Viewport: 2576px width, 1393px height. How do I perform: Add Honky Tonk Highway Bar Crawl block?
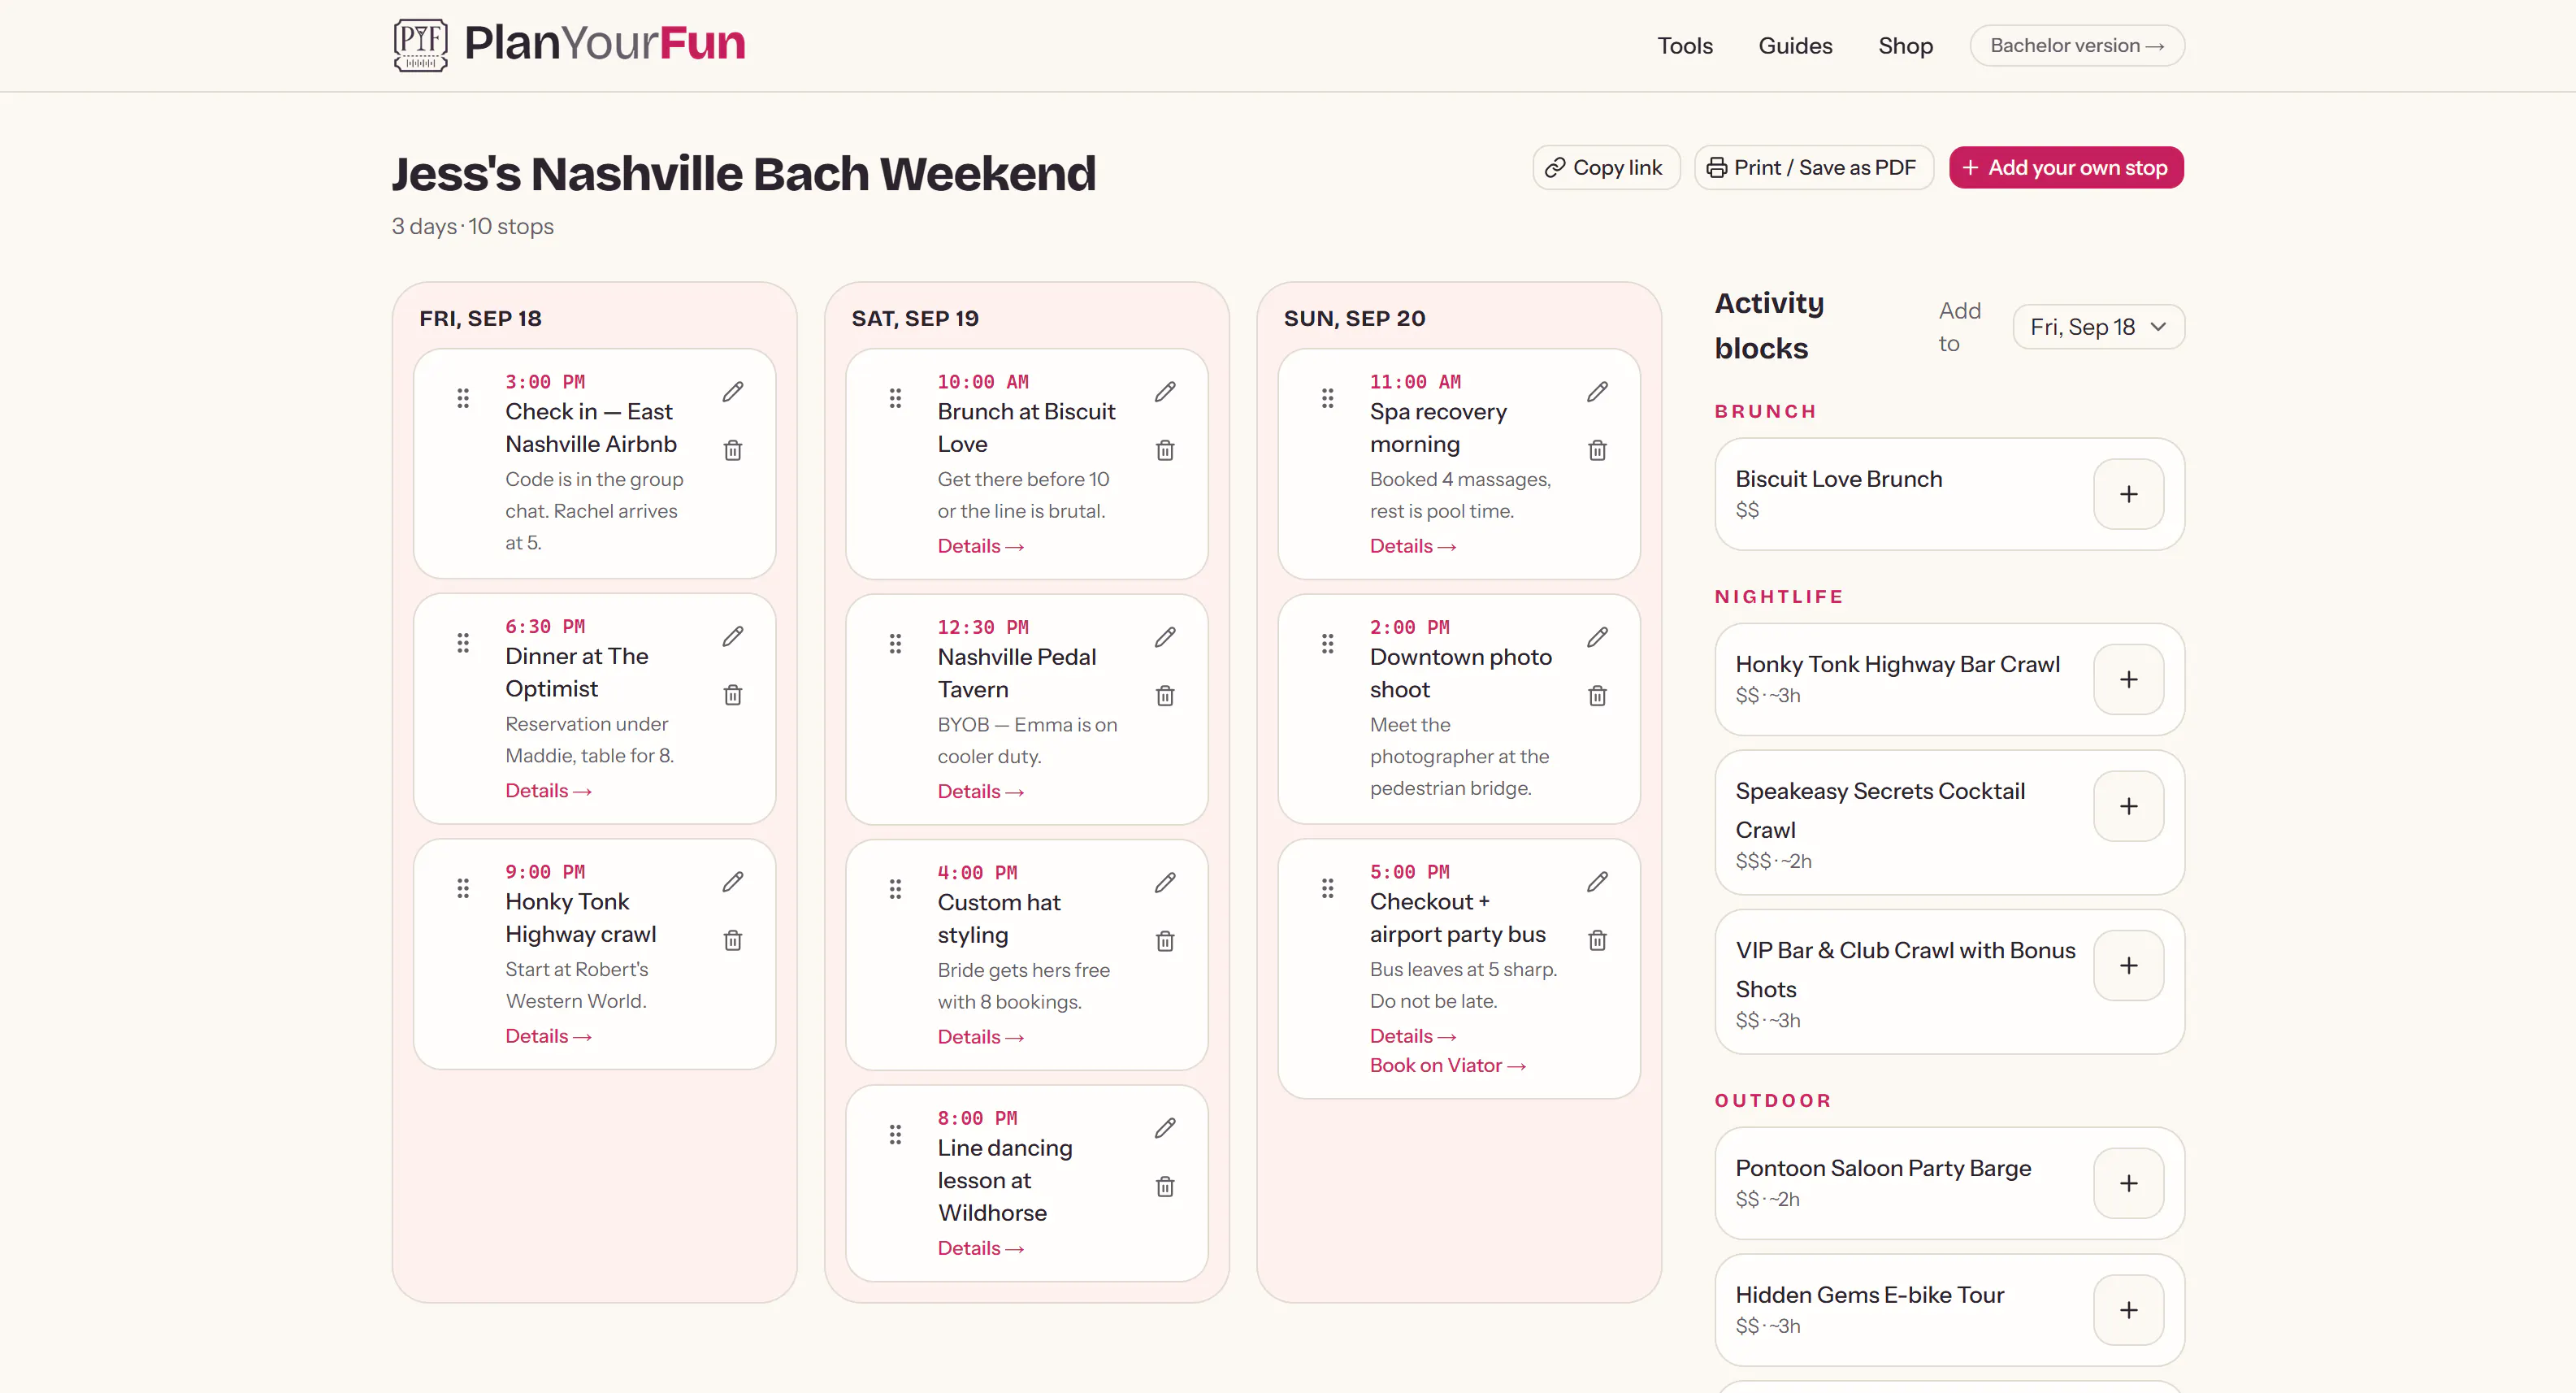[x=2128, y=679]
